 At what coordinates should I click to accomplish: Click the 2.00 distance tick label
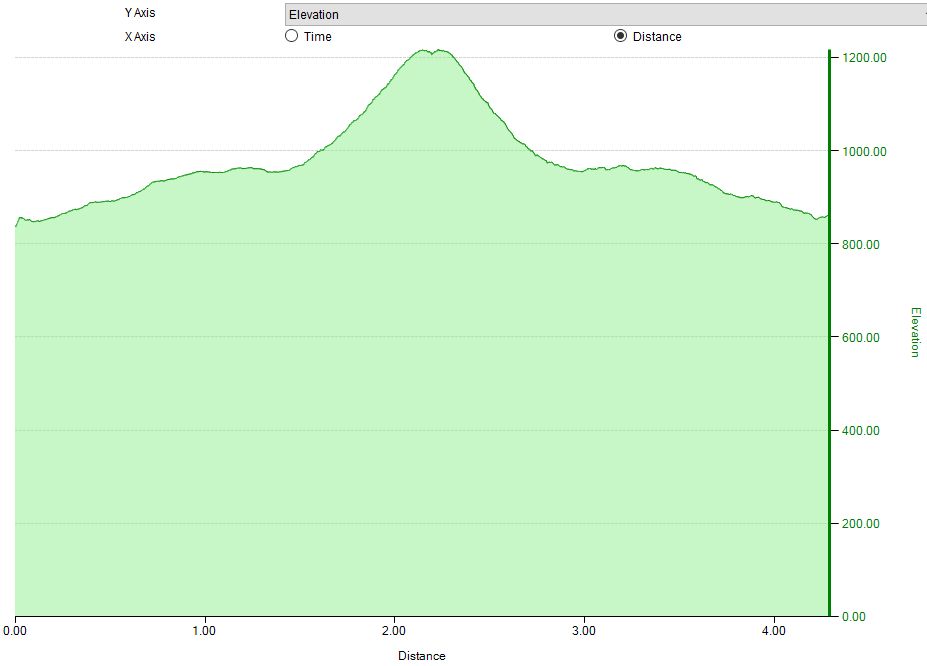(x=394, y=631)
